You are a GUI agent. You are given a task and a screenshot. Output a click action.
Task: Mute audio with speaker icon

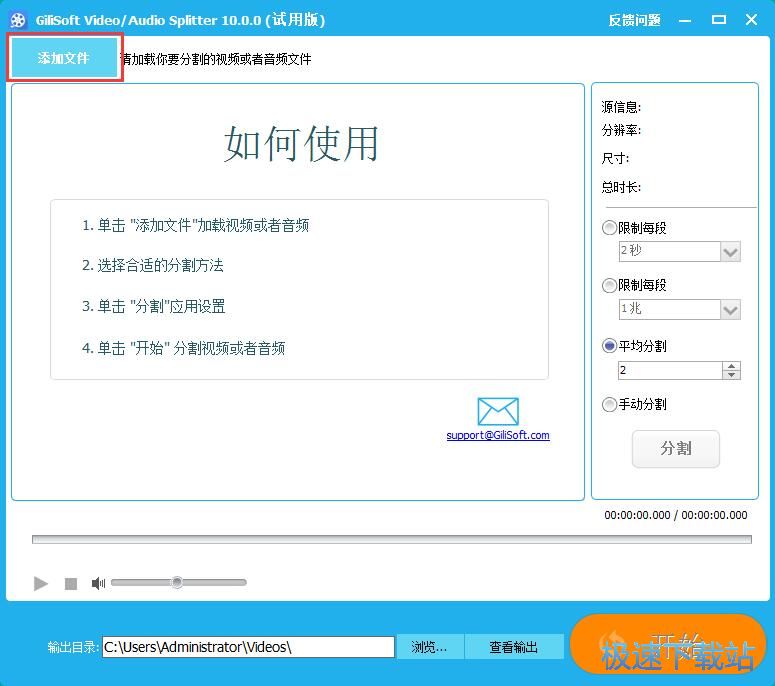(x=98, y=583)
